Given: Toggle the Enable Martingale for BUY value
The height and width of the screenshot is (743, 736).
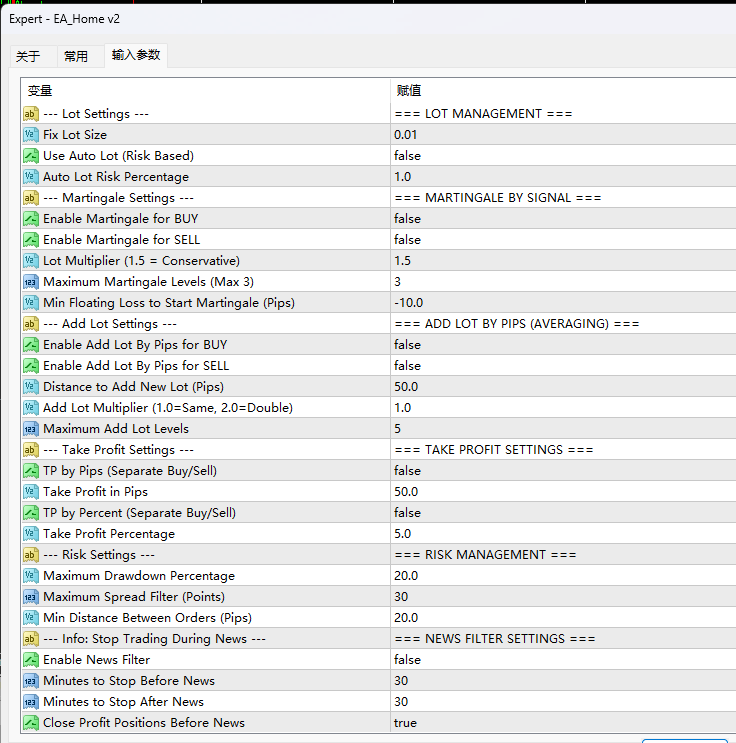Looking at the screenshot, I should [x=407, y=219].
